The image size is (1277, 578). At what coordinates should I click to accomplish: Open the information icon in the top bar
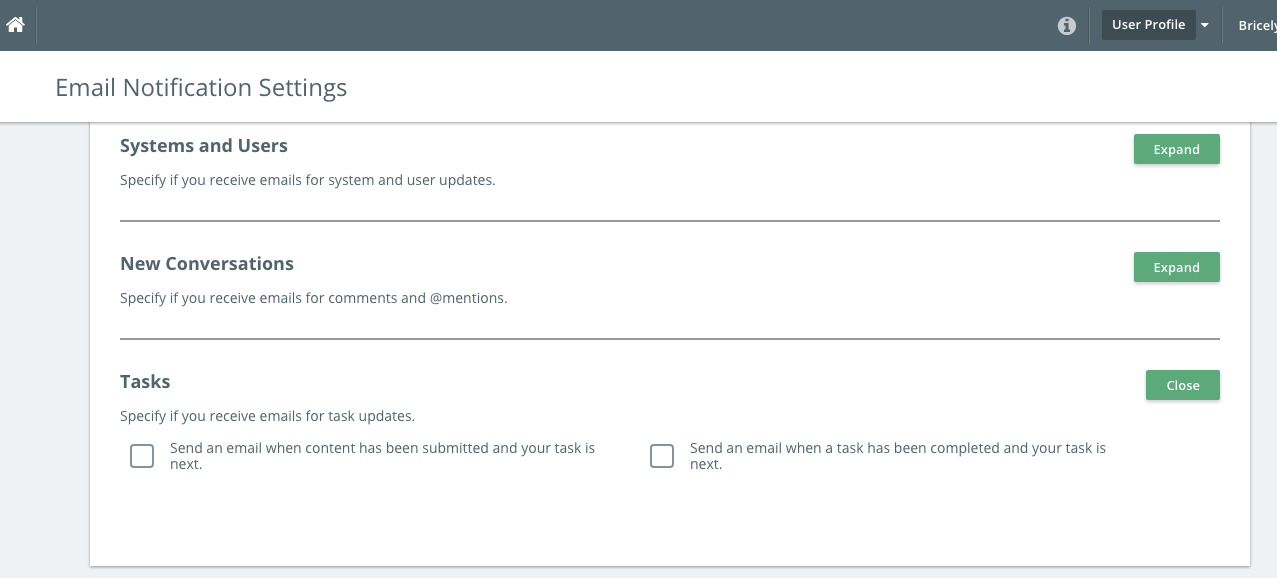tap(1067, 26)
